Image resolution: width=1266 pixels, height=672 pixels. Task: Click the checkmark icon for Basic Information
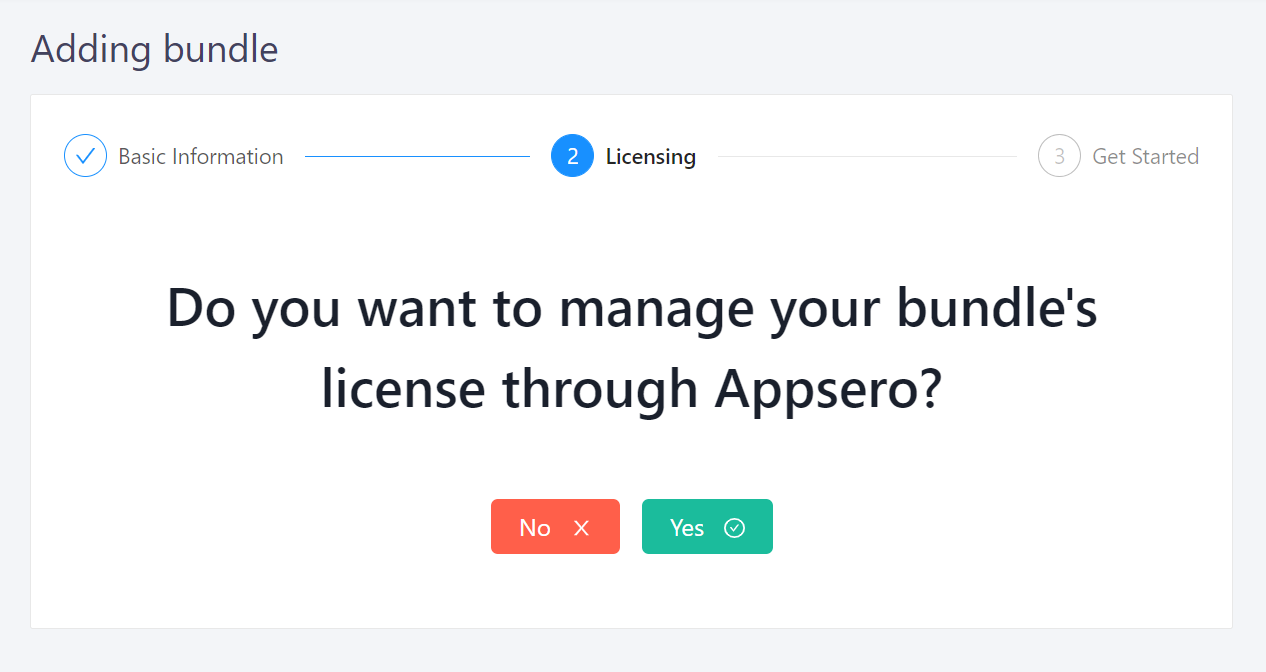[x=85, y=156]
